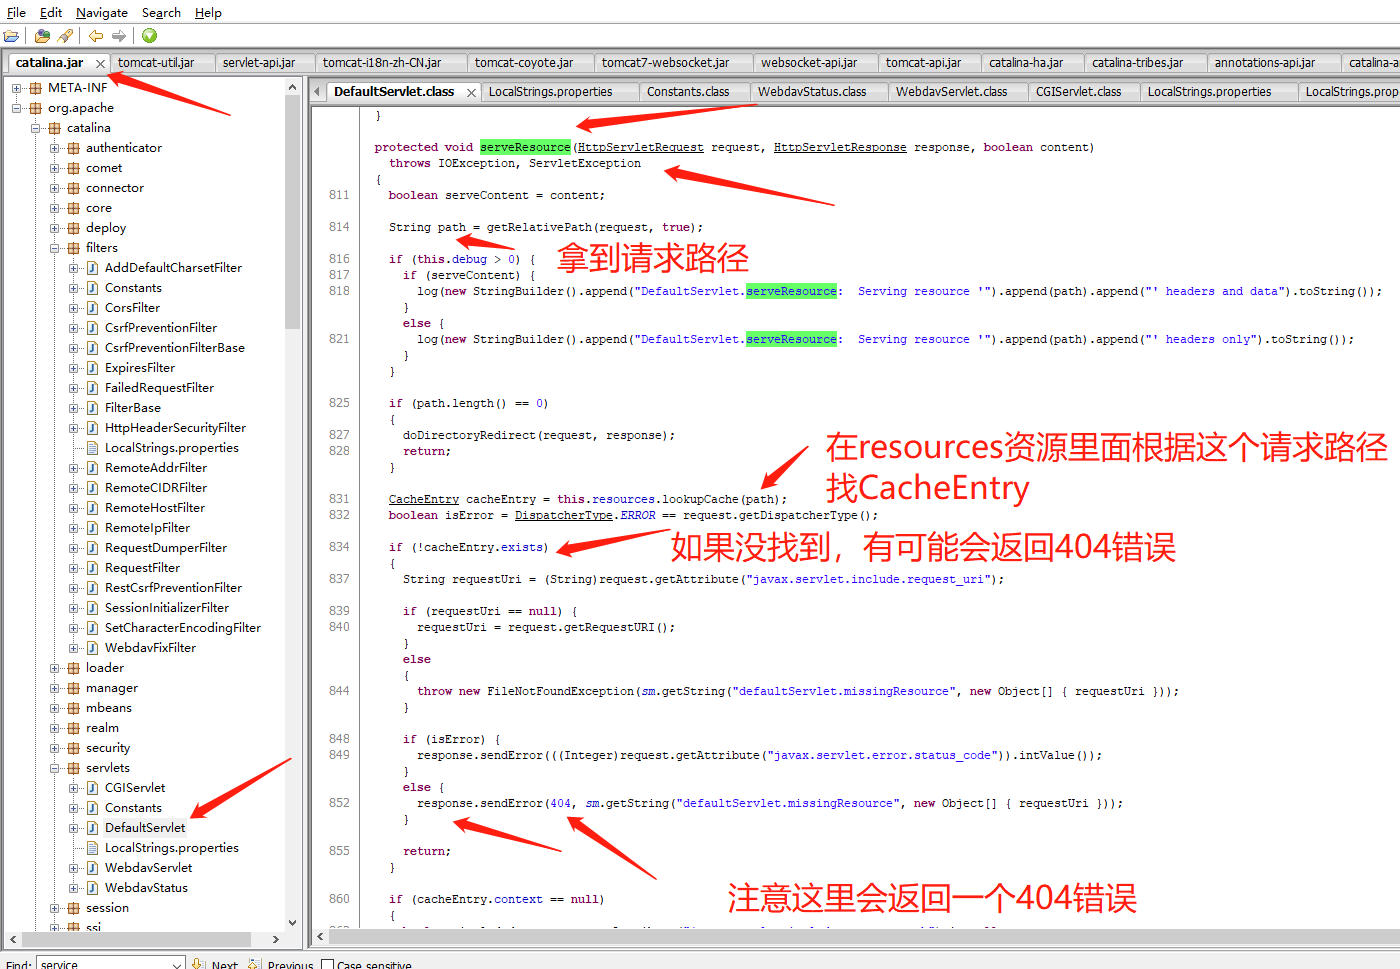Close the catalina.jar tab
This screenshot has height=969, width=1400.
(100, 63)
